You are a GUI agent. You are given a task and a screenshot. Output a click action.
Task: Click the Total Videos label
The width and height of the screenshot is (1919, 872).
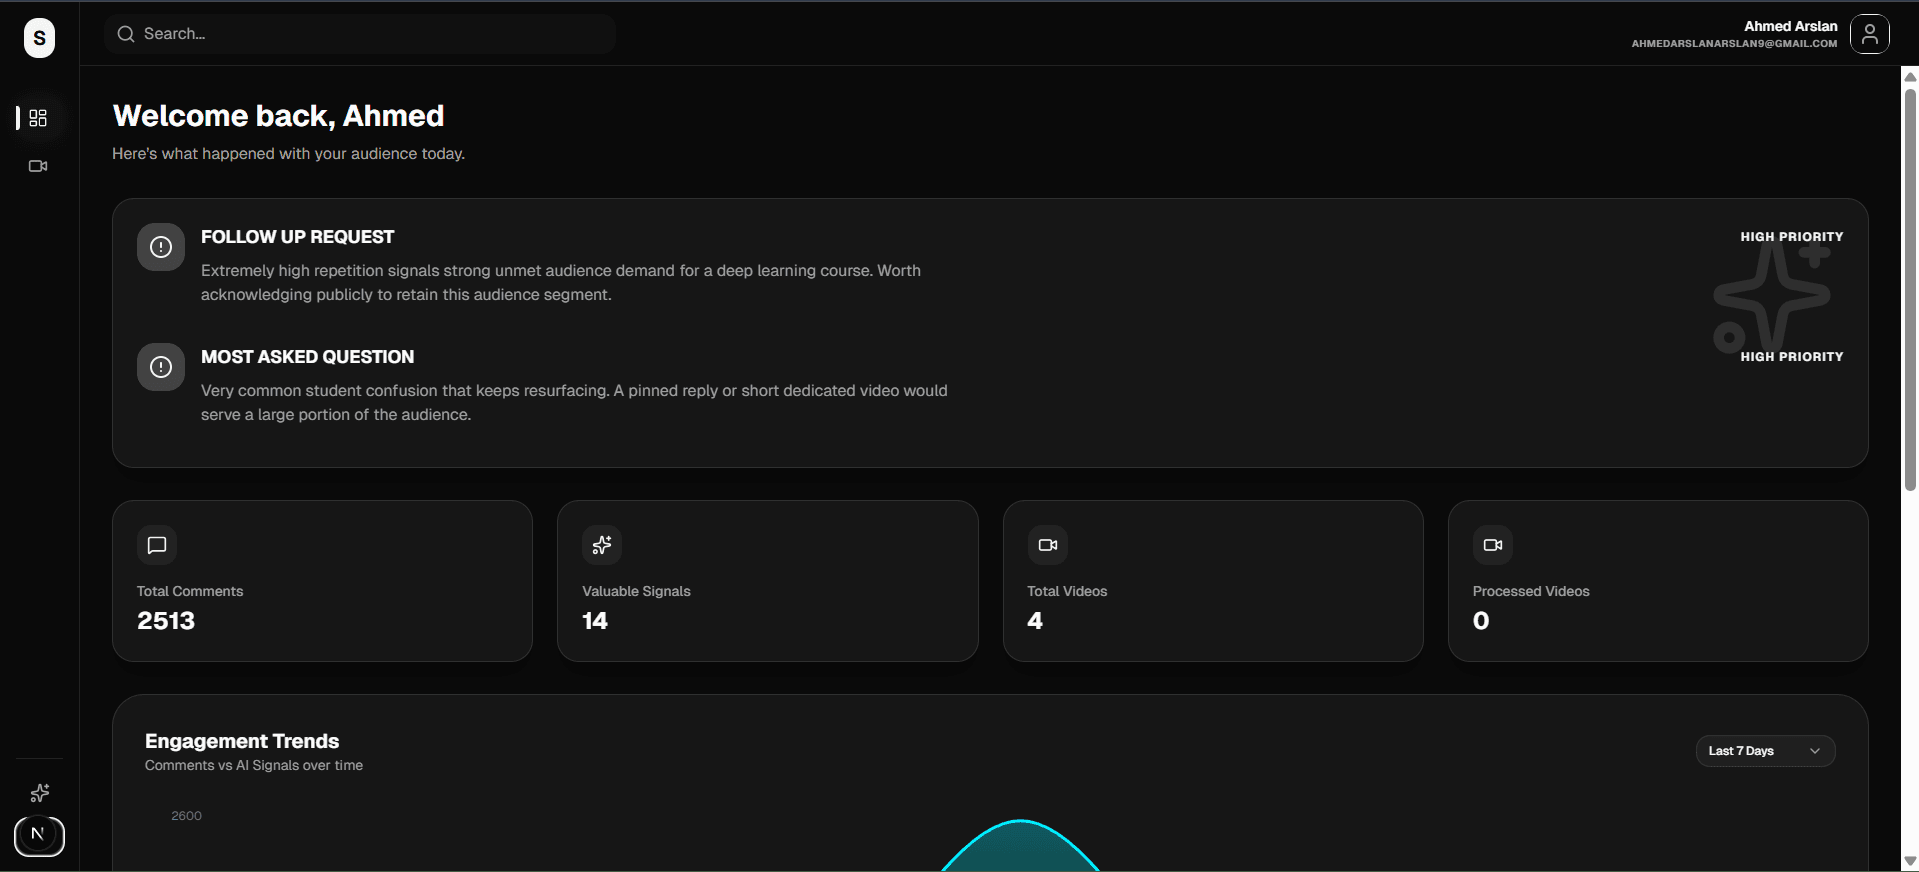point(1067,591)
